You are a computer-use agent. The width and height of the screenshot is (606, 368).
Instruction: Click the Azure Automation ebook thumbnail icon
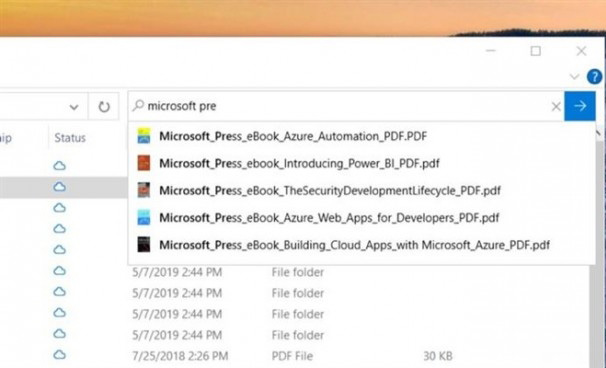point(144,136)
